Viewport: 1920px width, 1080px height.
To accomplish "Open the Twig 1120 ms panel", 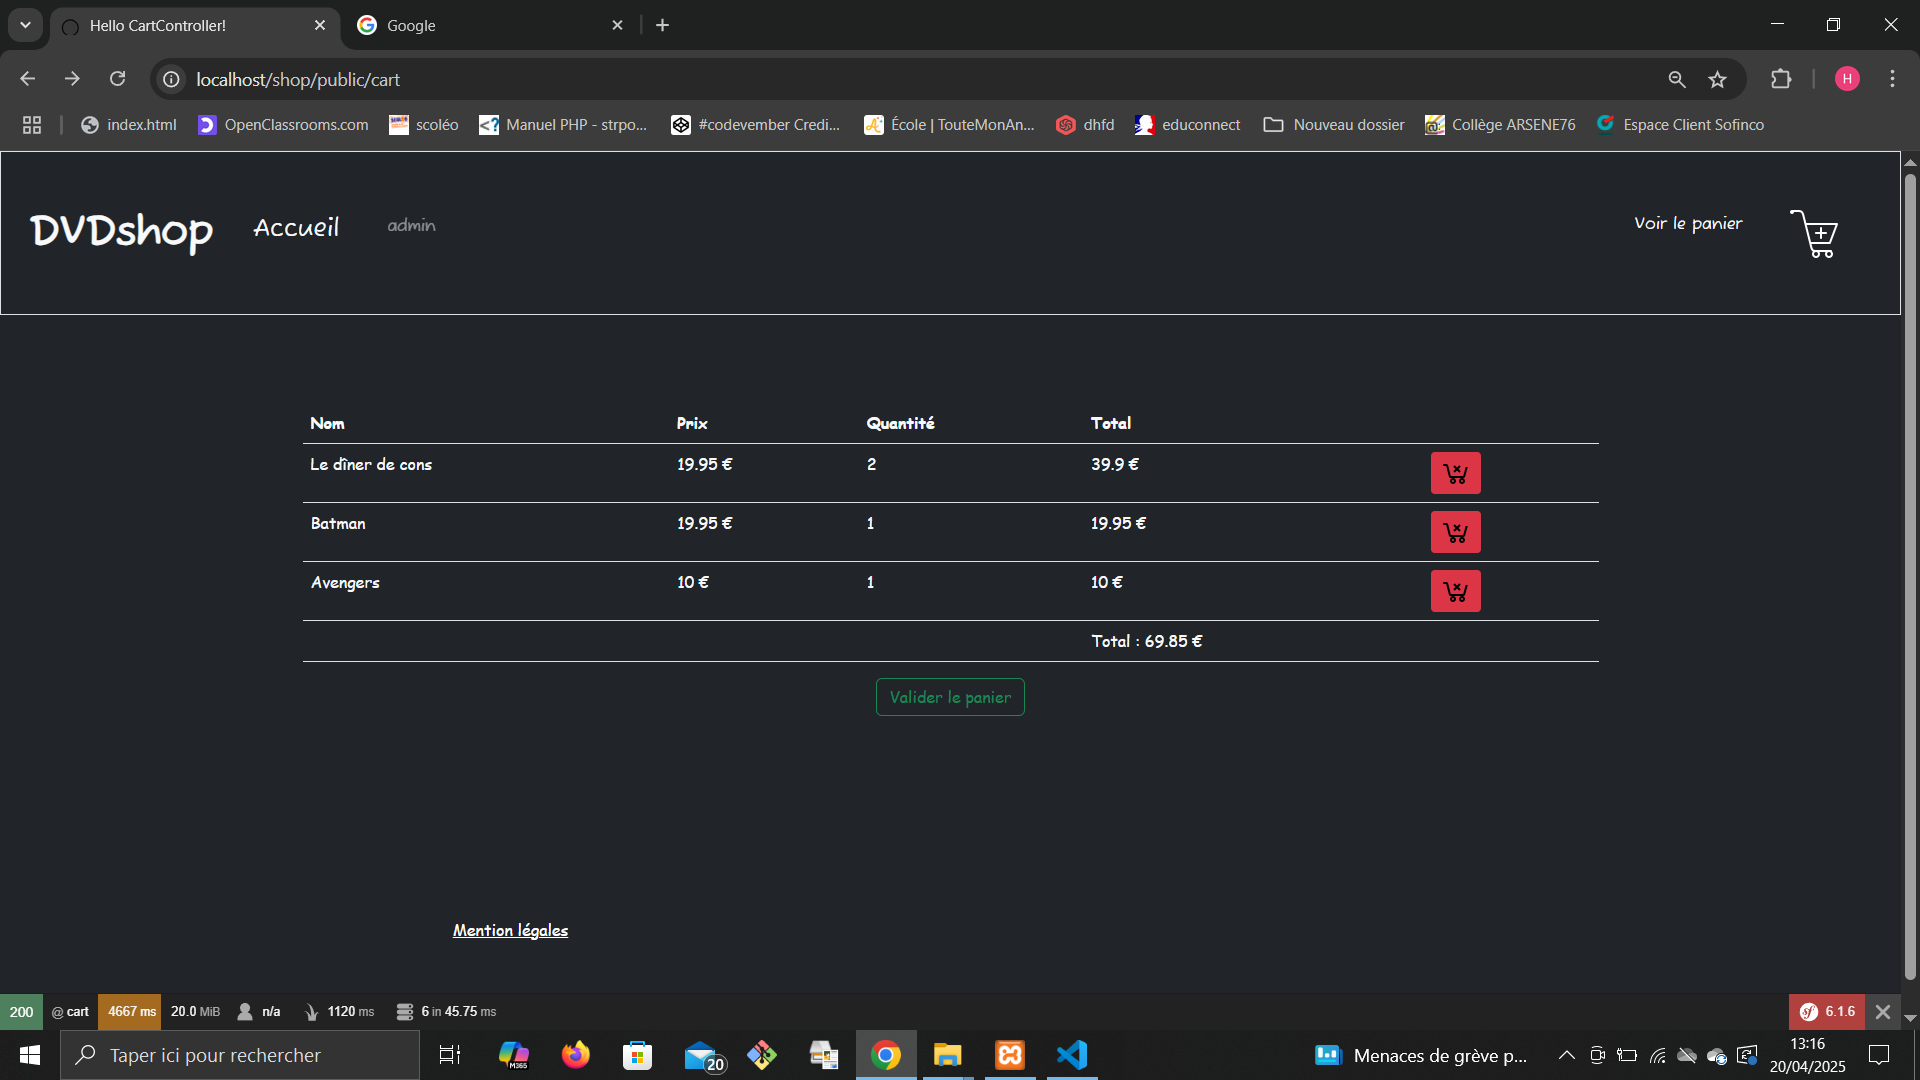I will tap(339, 1012).
